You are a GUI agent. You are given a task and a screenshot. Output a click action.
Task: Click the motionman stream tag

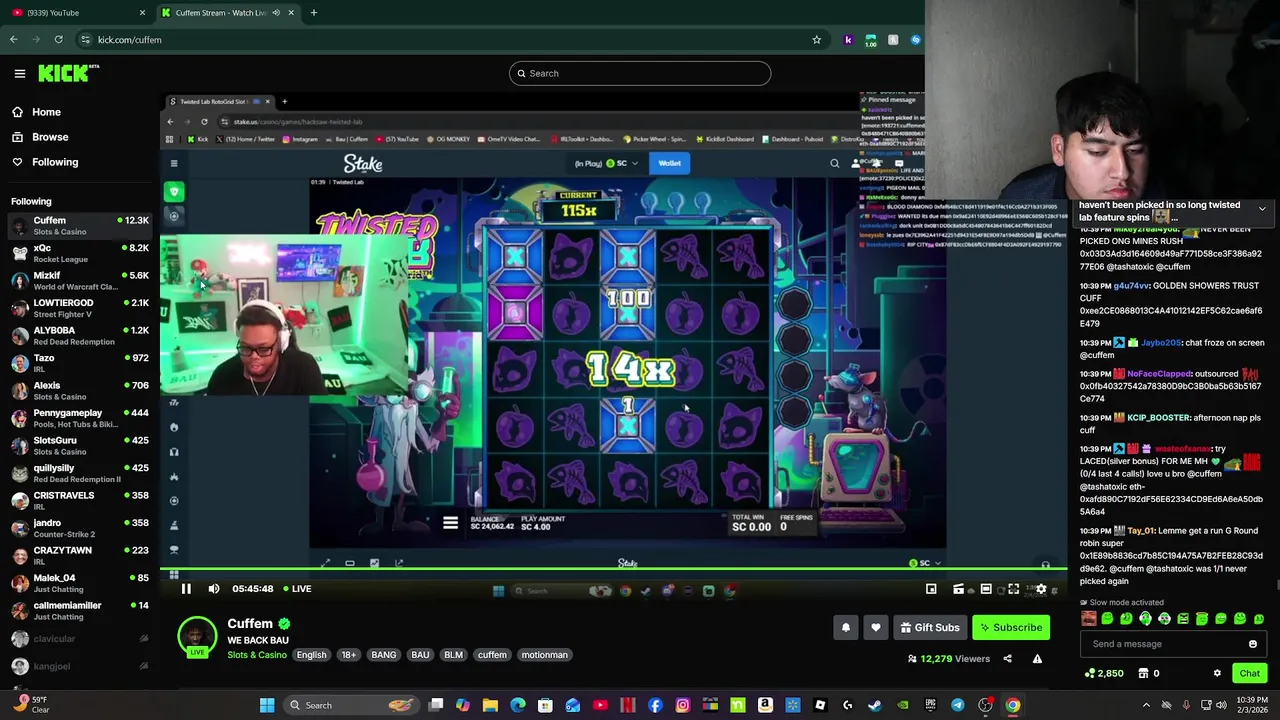click(x=544, y=655)
